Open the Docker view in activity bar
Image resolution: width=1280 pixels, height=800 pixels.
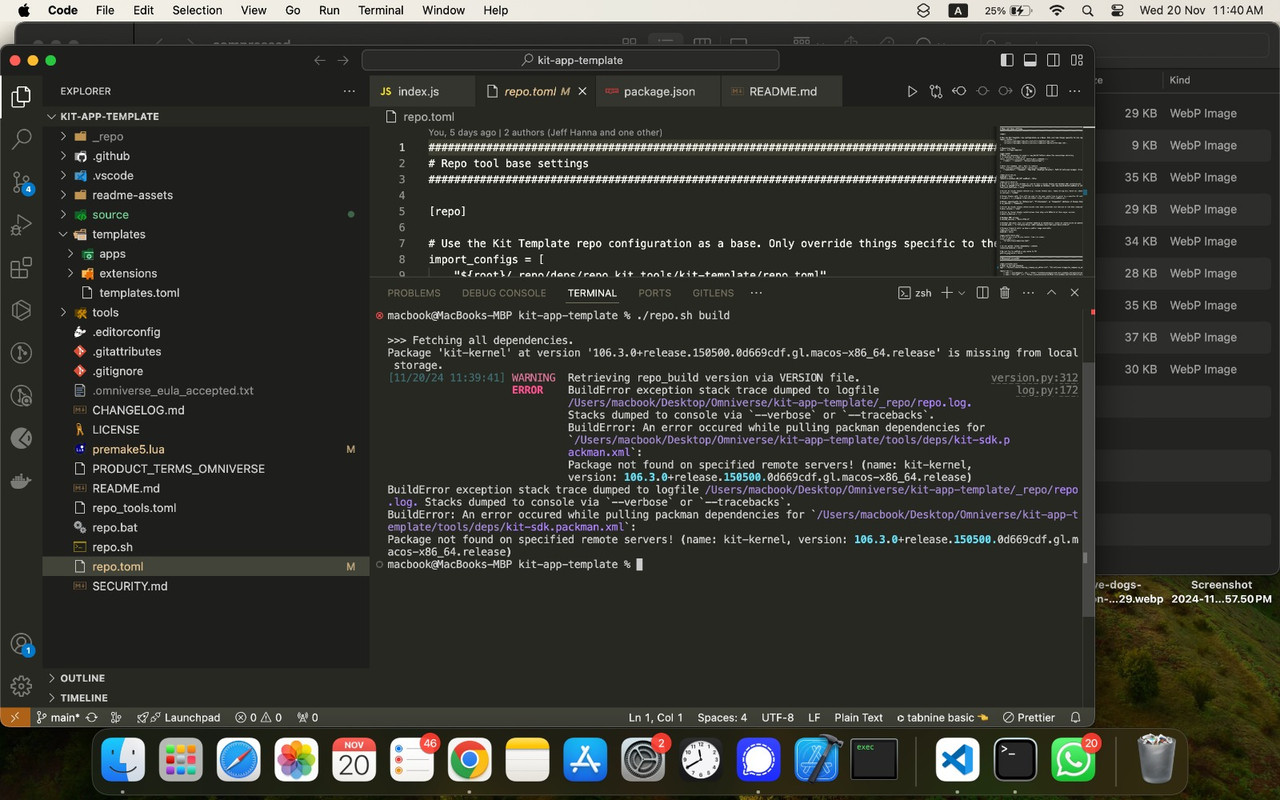(x=21, y=481)
